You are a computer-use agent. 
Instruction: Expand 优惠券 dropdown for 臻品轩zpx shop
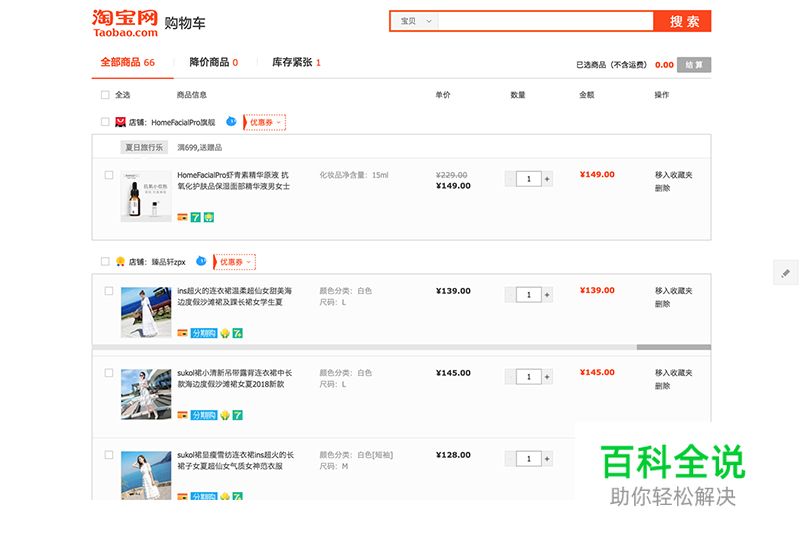point(235,262)
